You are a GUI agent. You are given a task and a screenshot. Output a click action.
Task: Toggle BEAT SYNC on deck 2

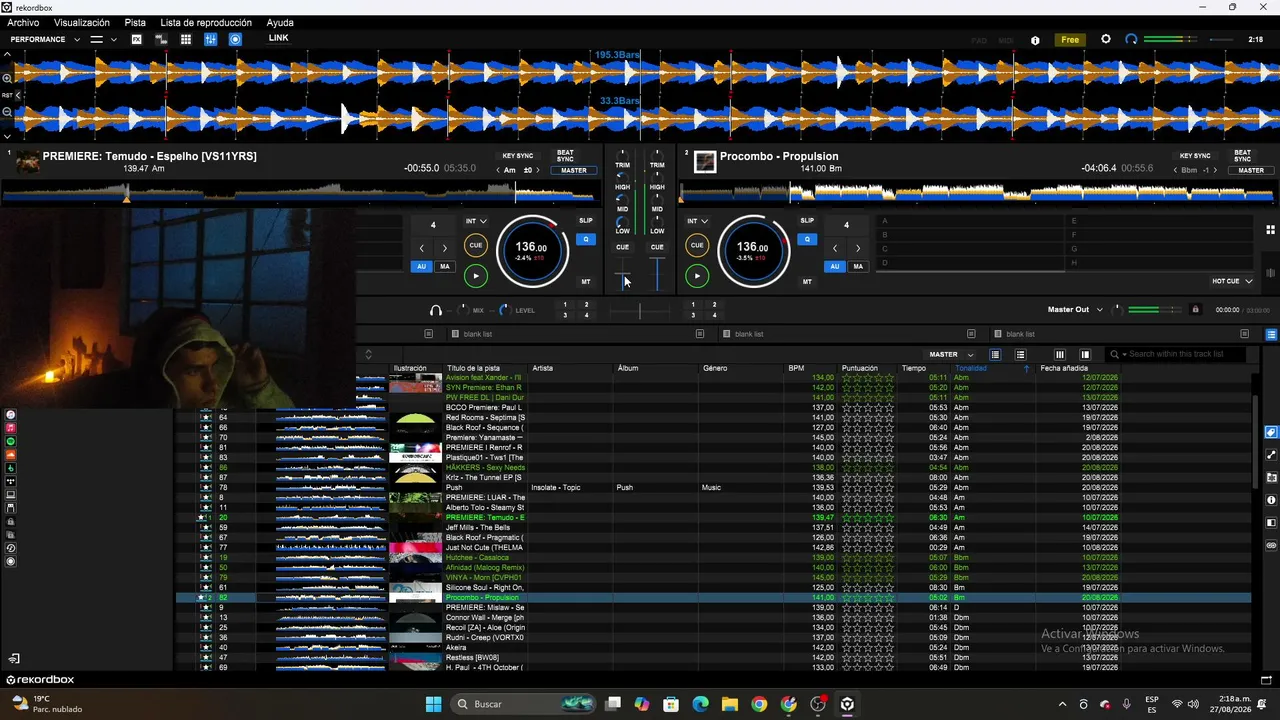point(1242,156)
